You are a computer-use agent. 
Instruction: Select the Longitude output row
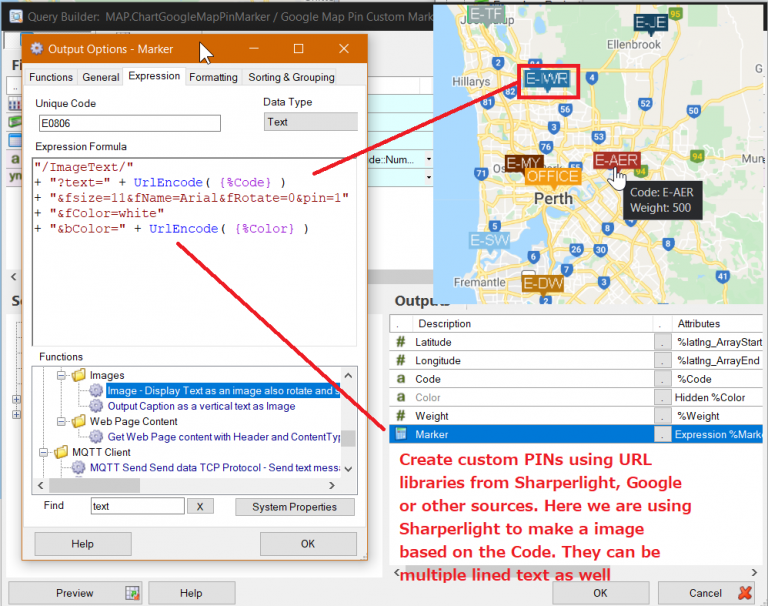click(576, 361)
